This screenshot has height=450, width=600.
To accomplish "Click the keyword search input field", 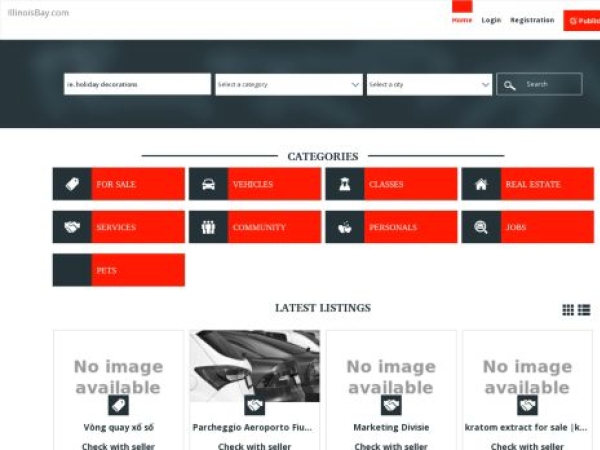I will click(137, 85).
